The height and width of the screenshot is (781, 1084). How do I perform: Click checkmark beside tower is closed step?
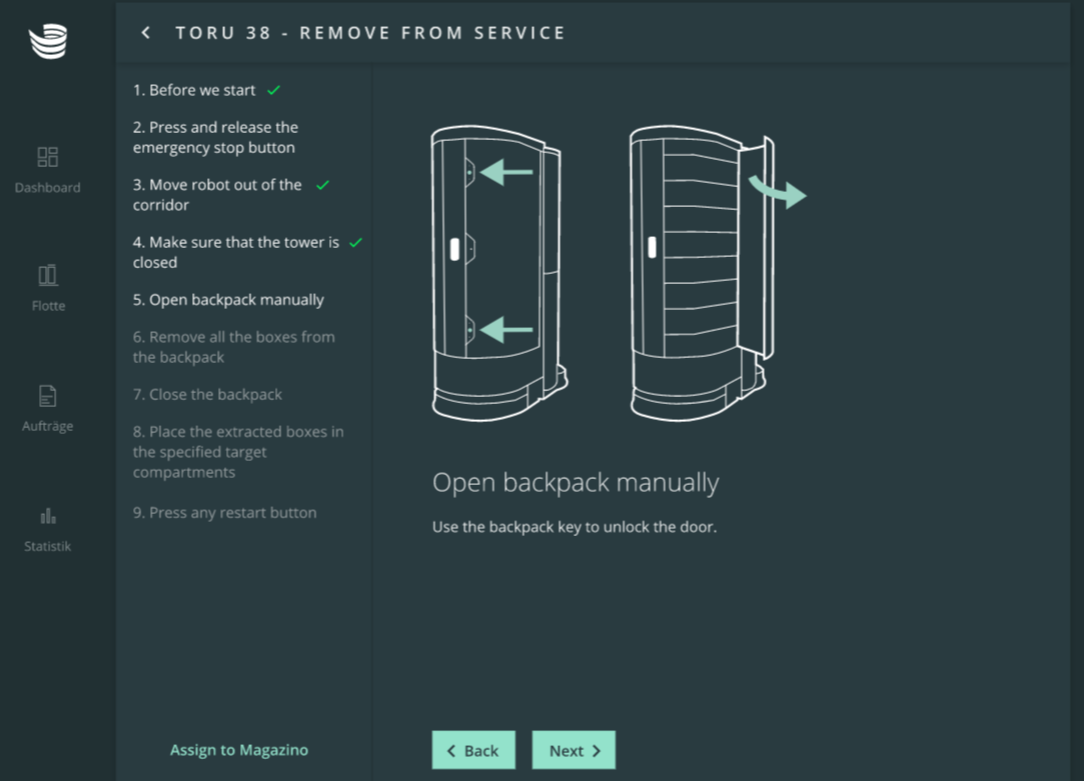point(356,242)
